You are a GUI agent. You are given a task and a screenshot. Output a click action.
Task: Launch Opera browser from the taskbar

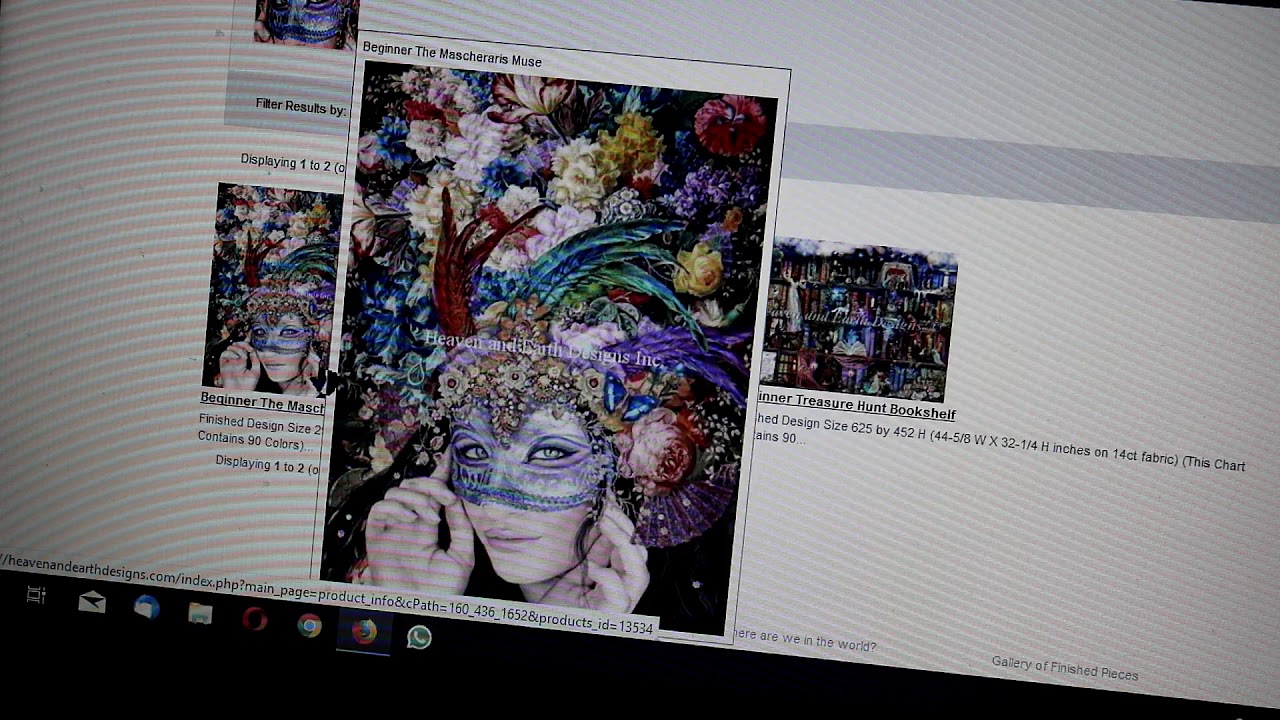(x=255, y=620)
